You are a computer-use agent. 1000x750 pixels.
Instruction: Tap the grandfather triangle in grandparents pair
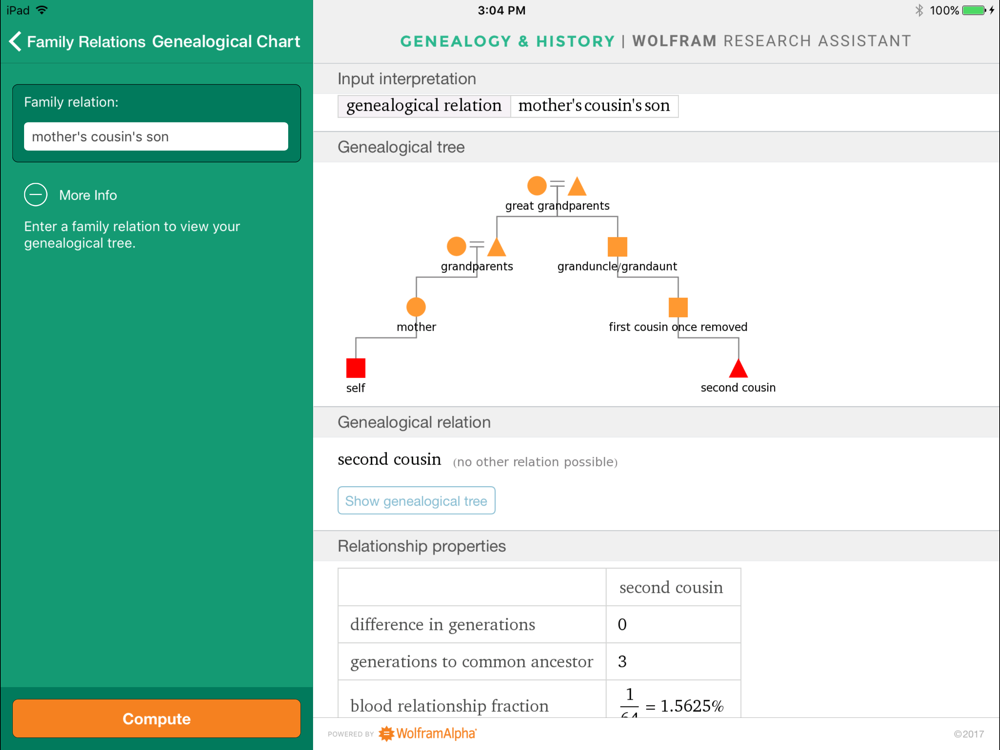(x=496, y=247)
